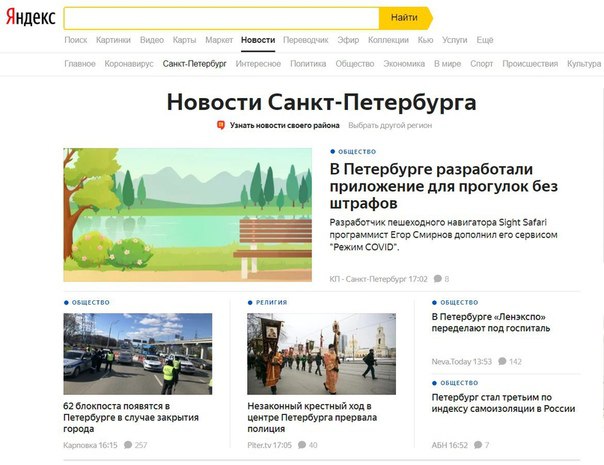Click the yellow Найти search button
Viewport: 604px width, 465px height.
[405, 18]
